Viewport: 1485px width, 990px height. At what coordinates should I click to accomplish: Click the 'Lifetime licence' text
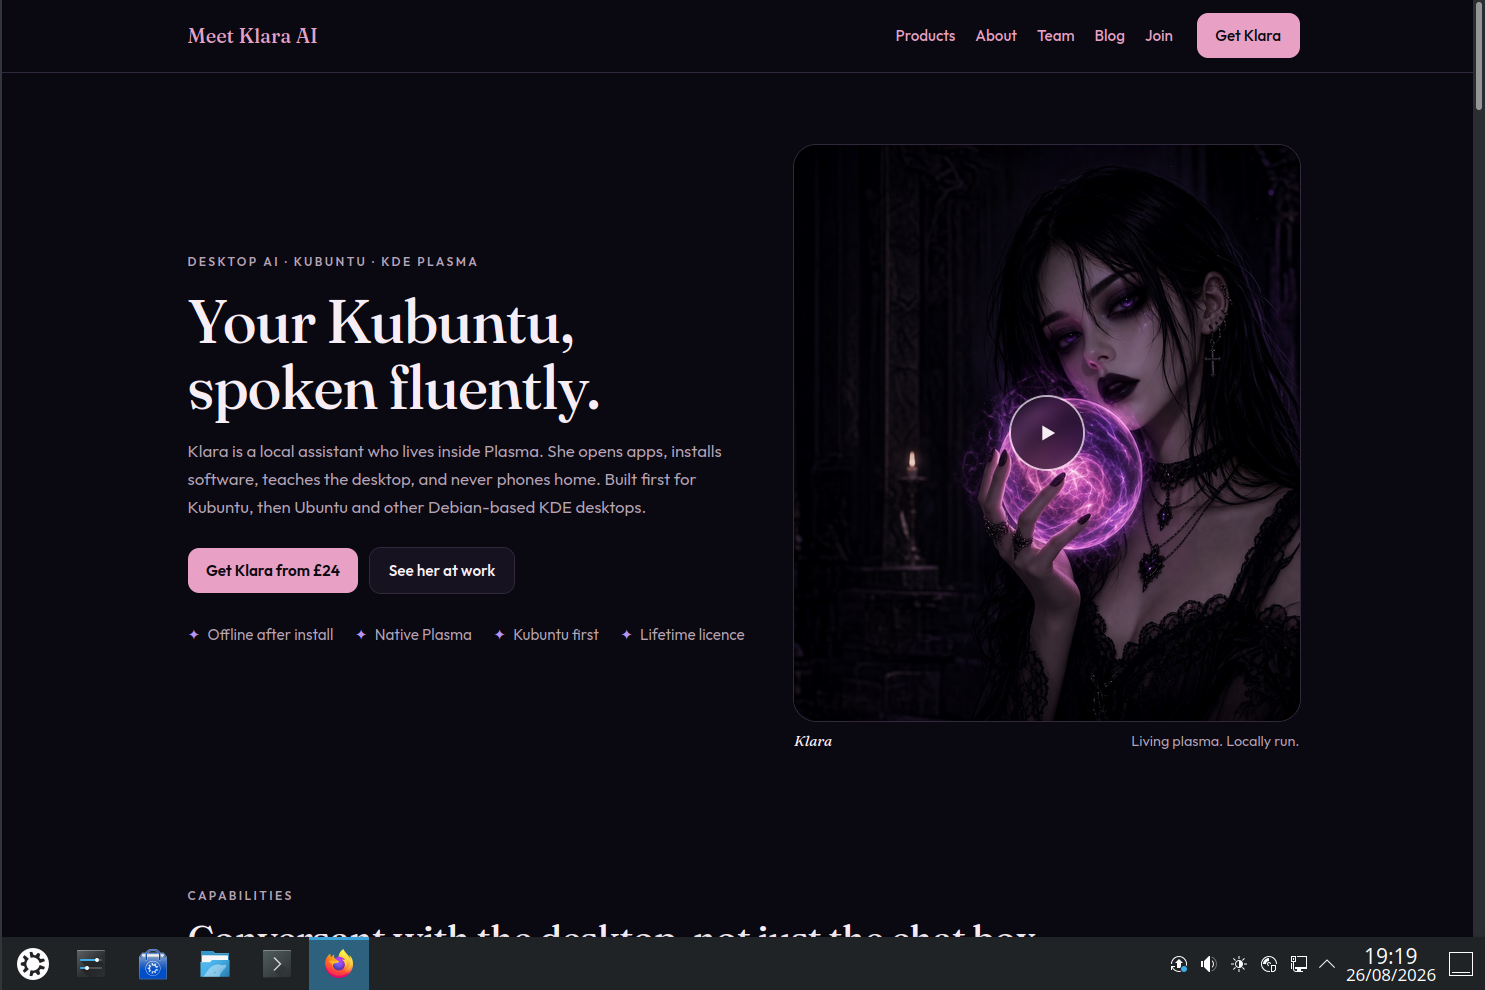pos(692,635)
